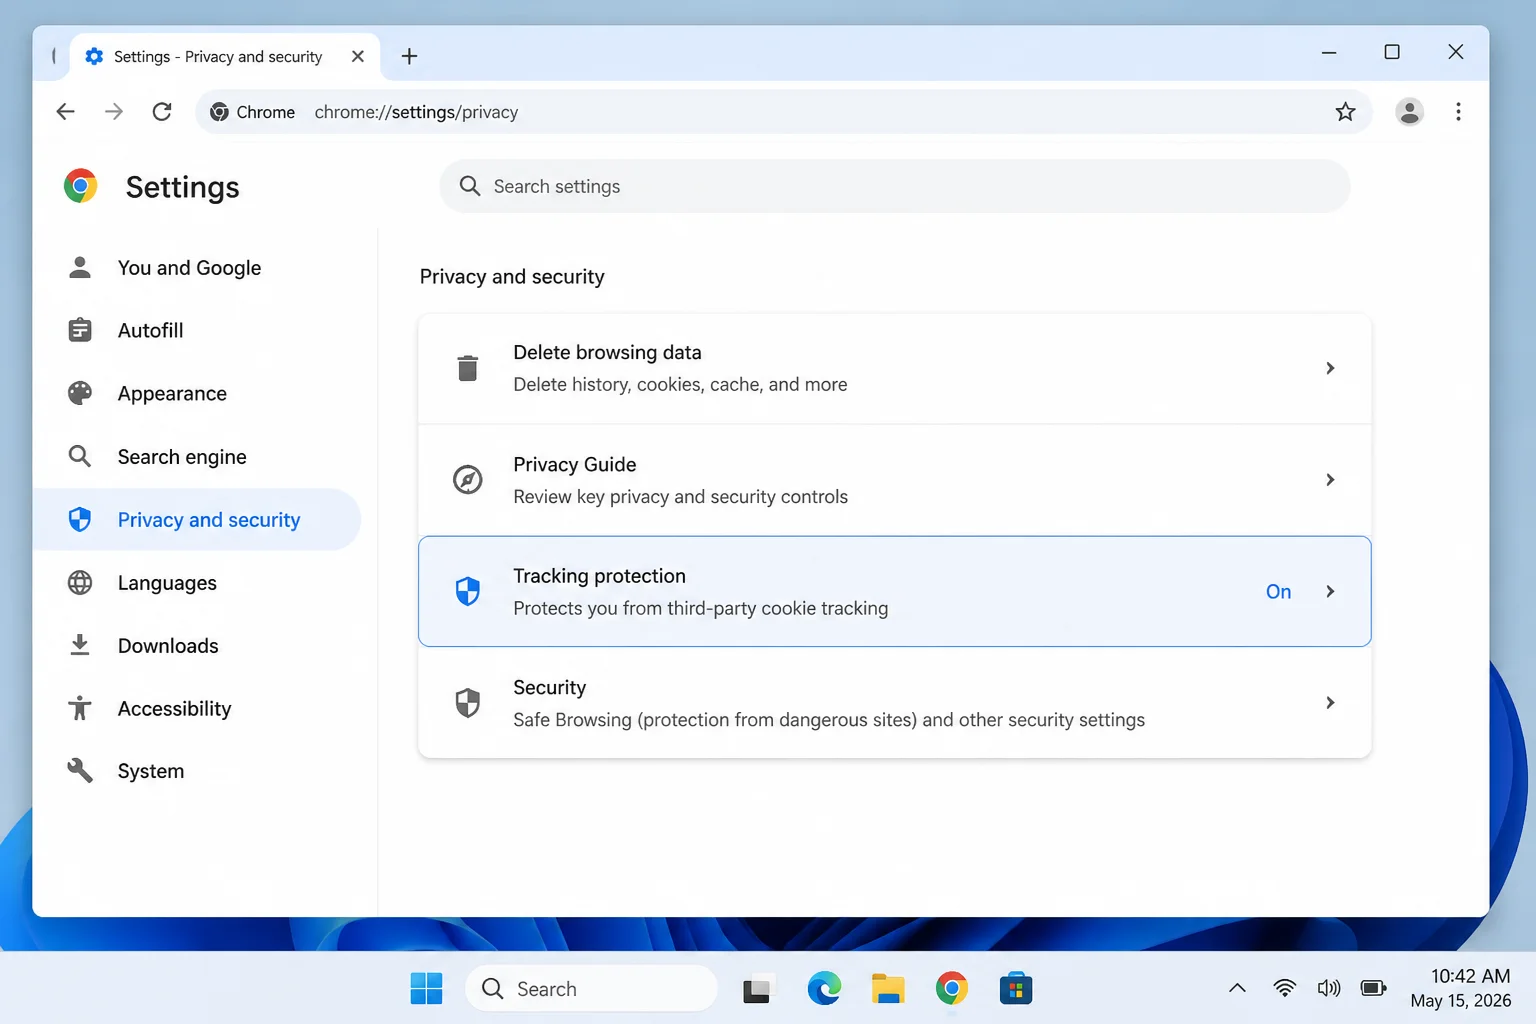This screenshot has width=1536, height=1024.
Task: Click the taskbar Search box
Action: (591, 988)
